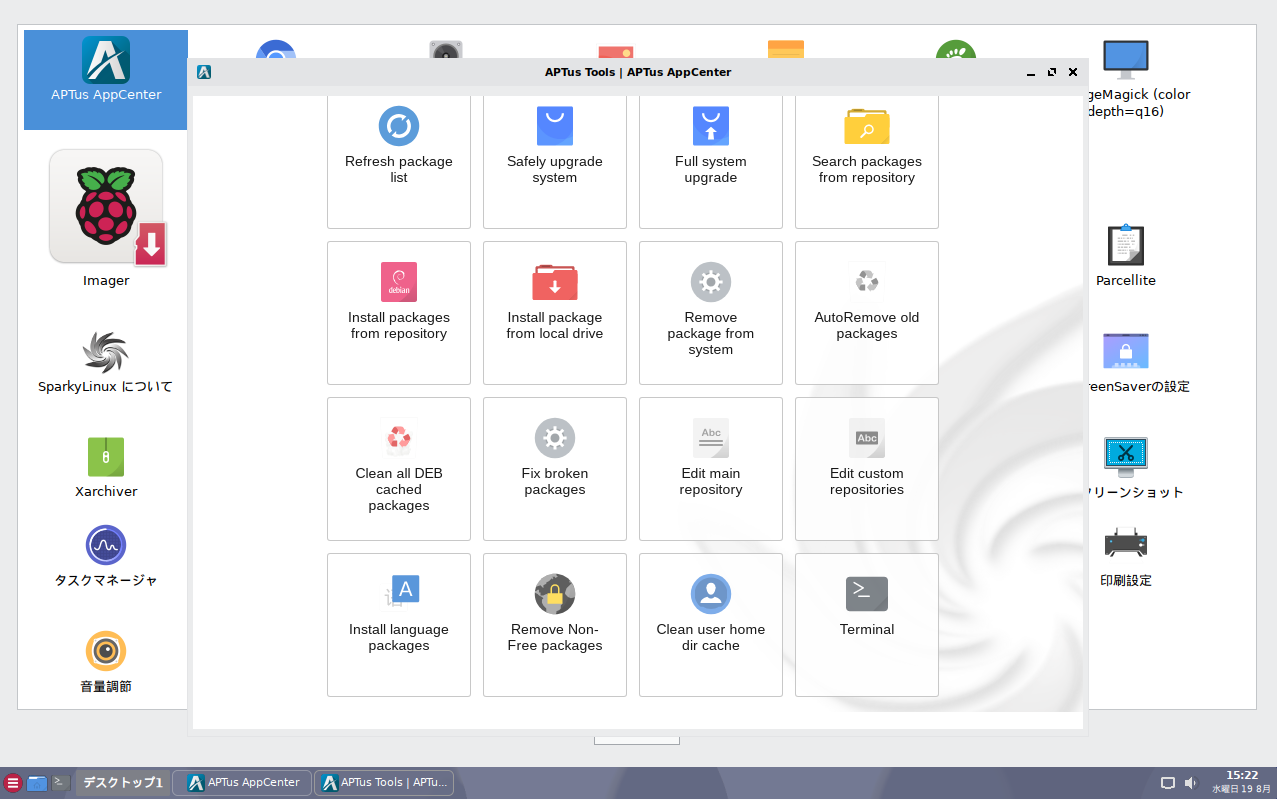Run Clean user home dir cache

click(x=711, y=625)
